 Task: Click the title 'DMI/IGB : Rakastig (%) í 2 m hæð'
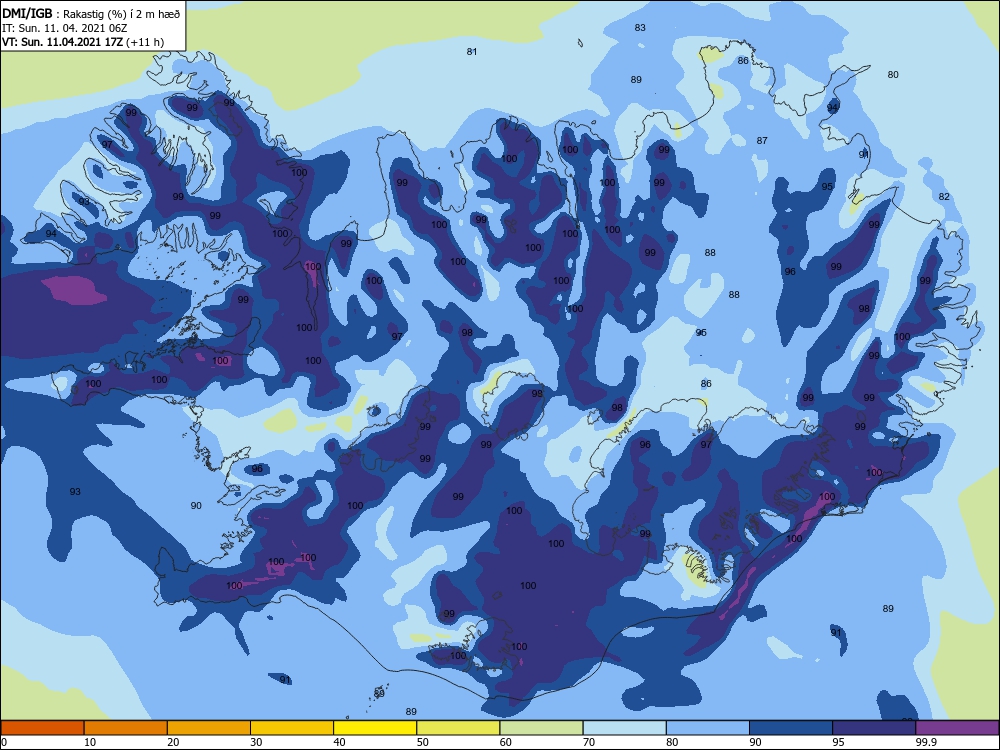[x=91, y=13]
